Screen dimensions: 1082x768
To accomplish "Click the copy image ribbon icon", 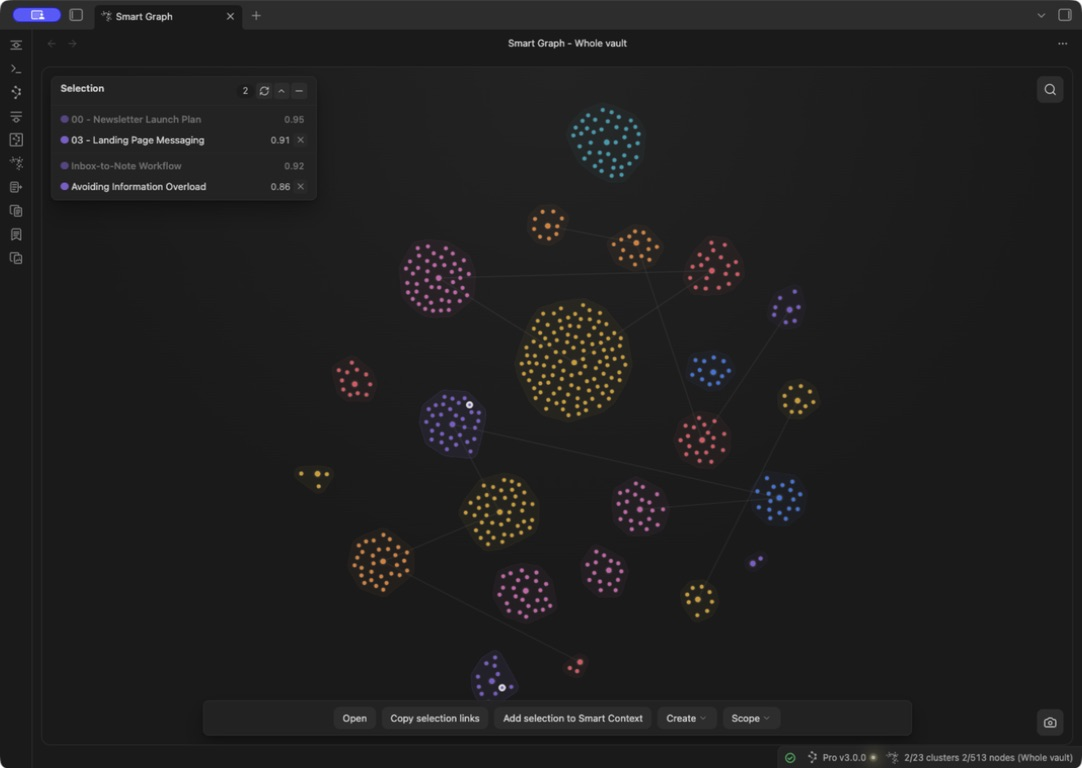I will click(x=16, y=258).
